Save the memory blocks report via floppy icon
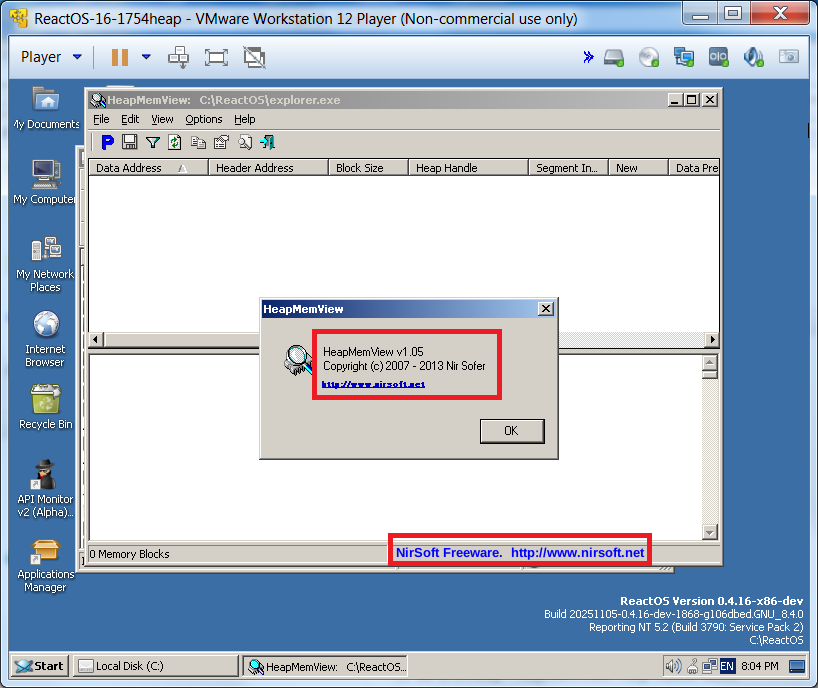Viewport: 818px width, 688px height. (x=130, y=142)
